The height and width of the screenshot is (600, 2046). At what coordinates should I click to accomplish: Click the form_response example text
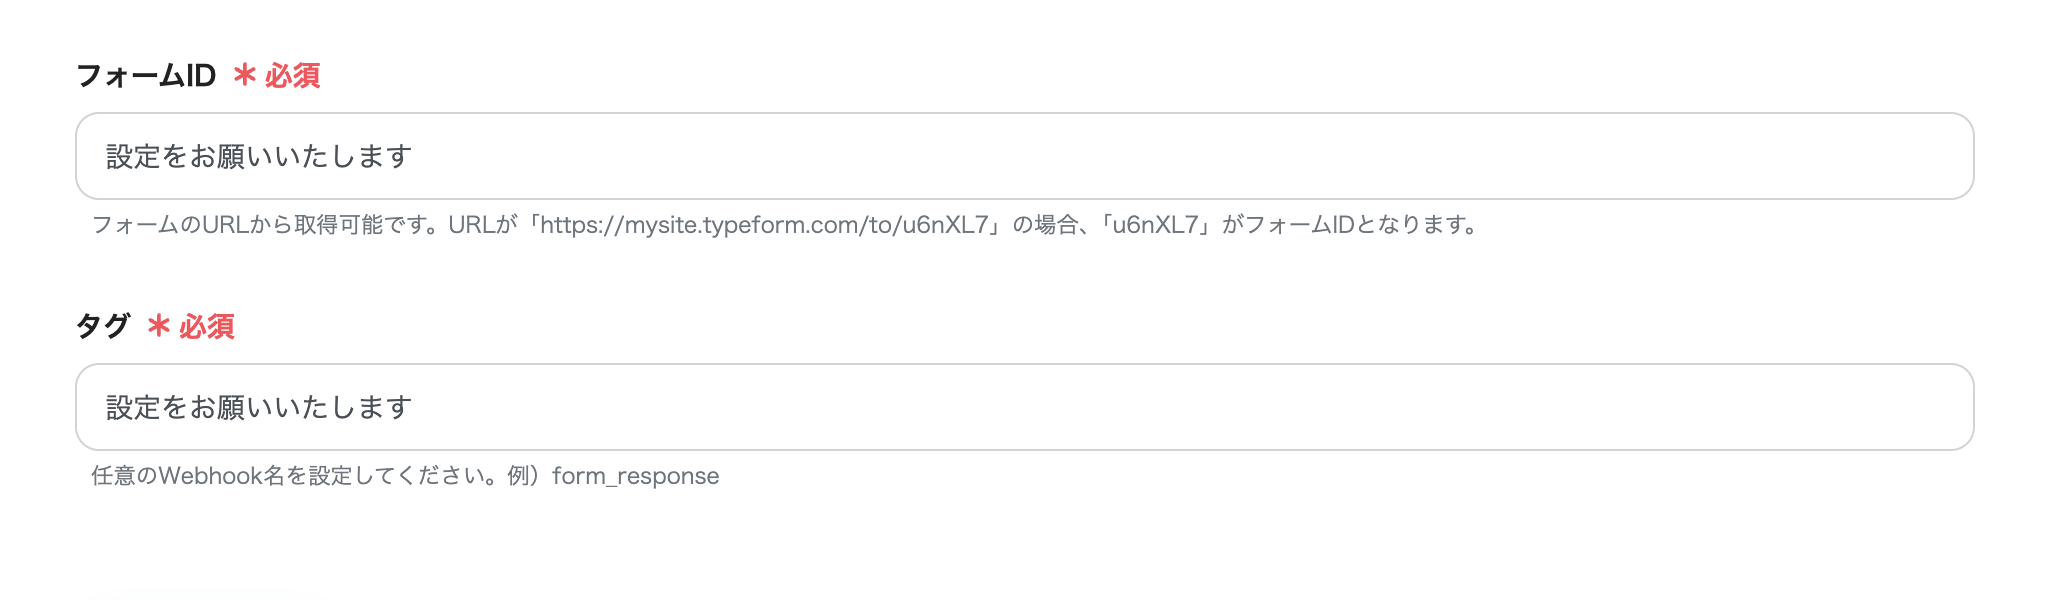pyautogui.click(x=637, y=477)
